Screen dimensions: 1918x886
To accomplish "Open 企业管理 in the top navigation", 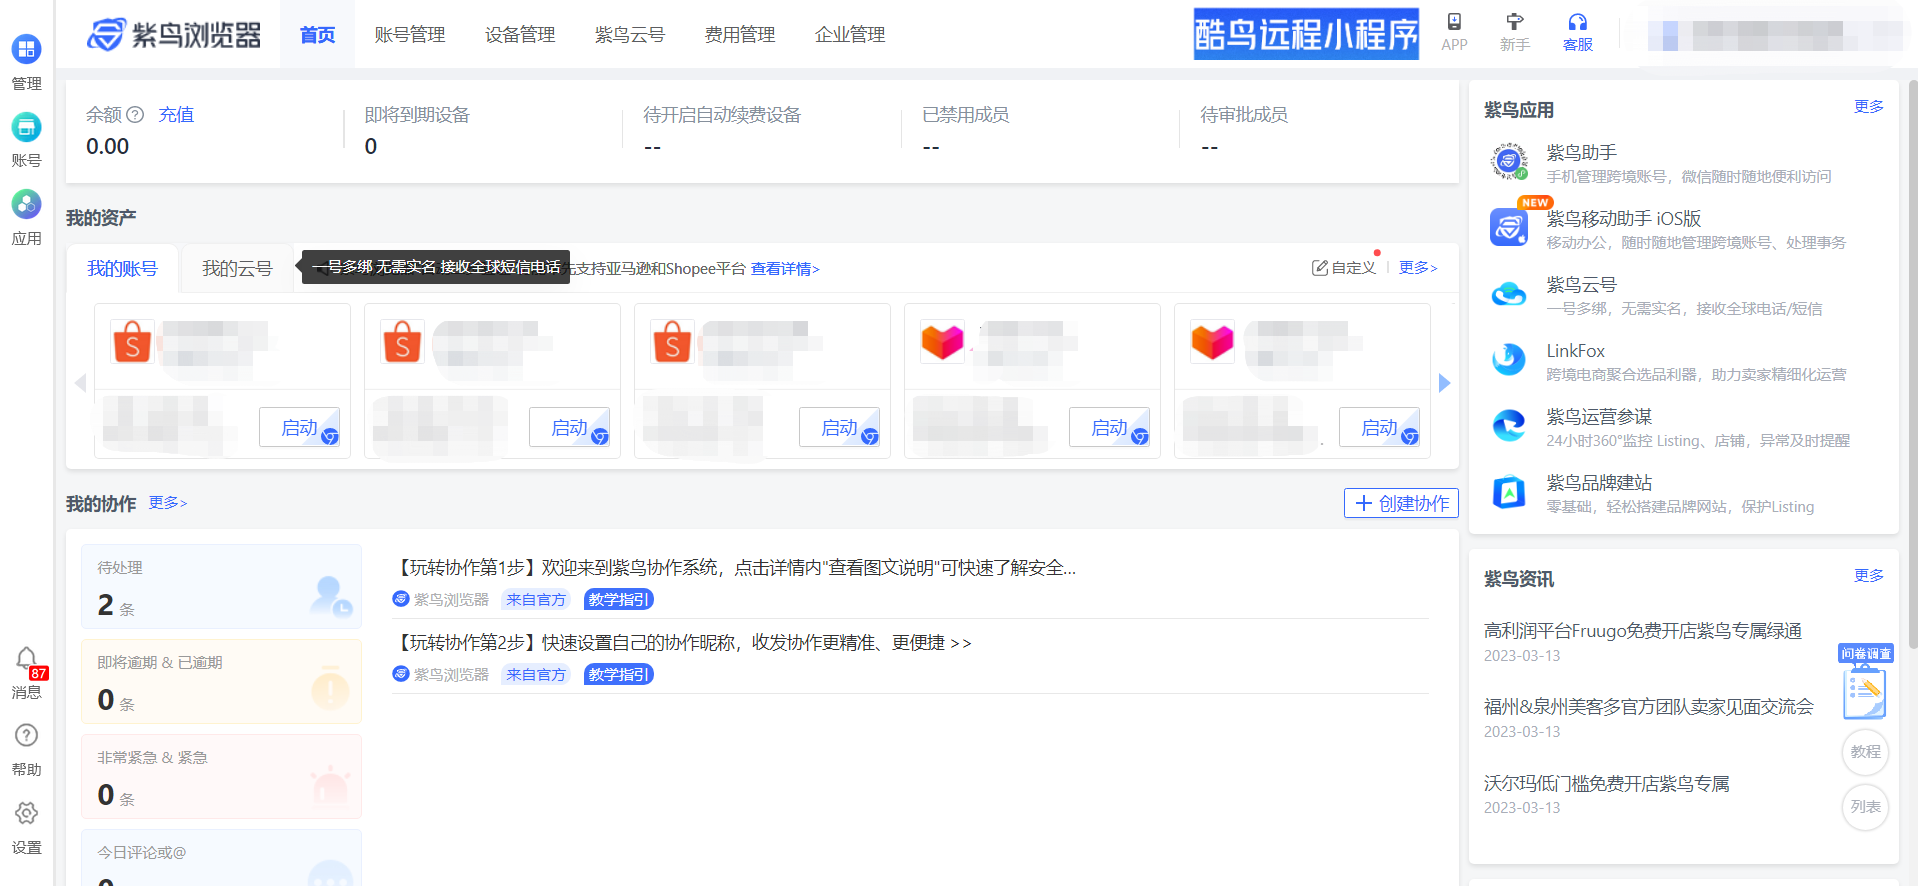I will click(x=850, y=35).
